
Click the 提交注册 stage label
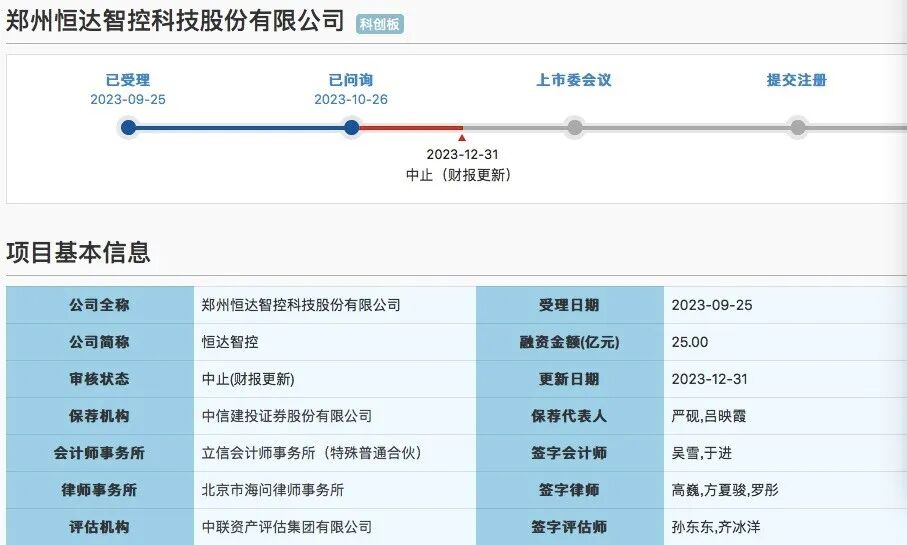797,80
